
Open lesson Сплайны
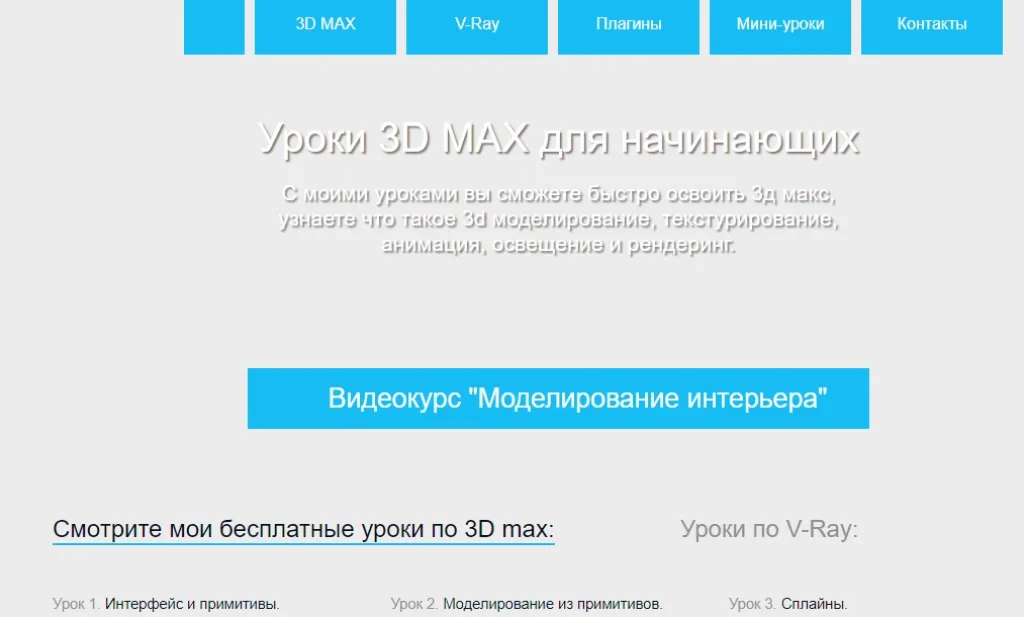(x=814, y=604)
